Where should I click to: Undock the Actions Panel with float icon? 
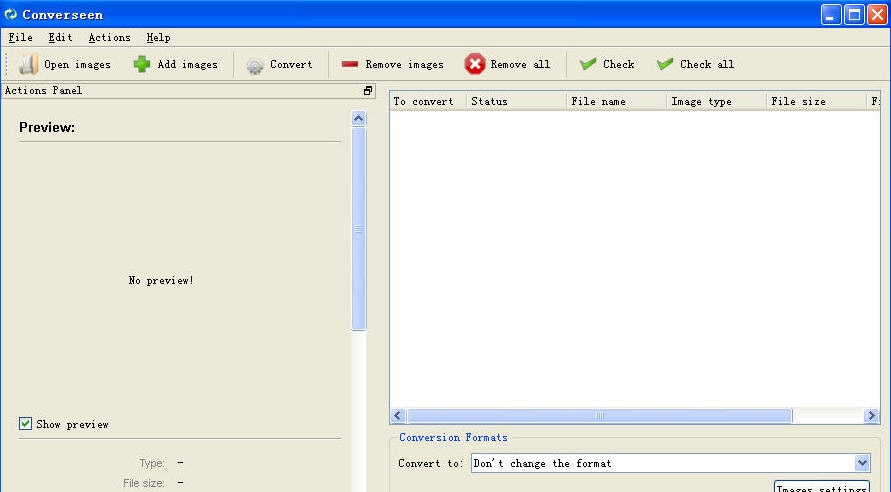pyautogui.click(x=368, y=90)
